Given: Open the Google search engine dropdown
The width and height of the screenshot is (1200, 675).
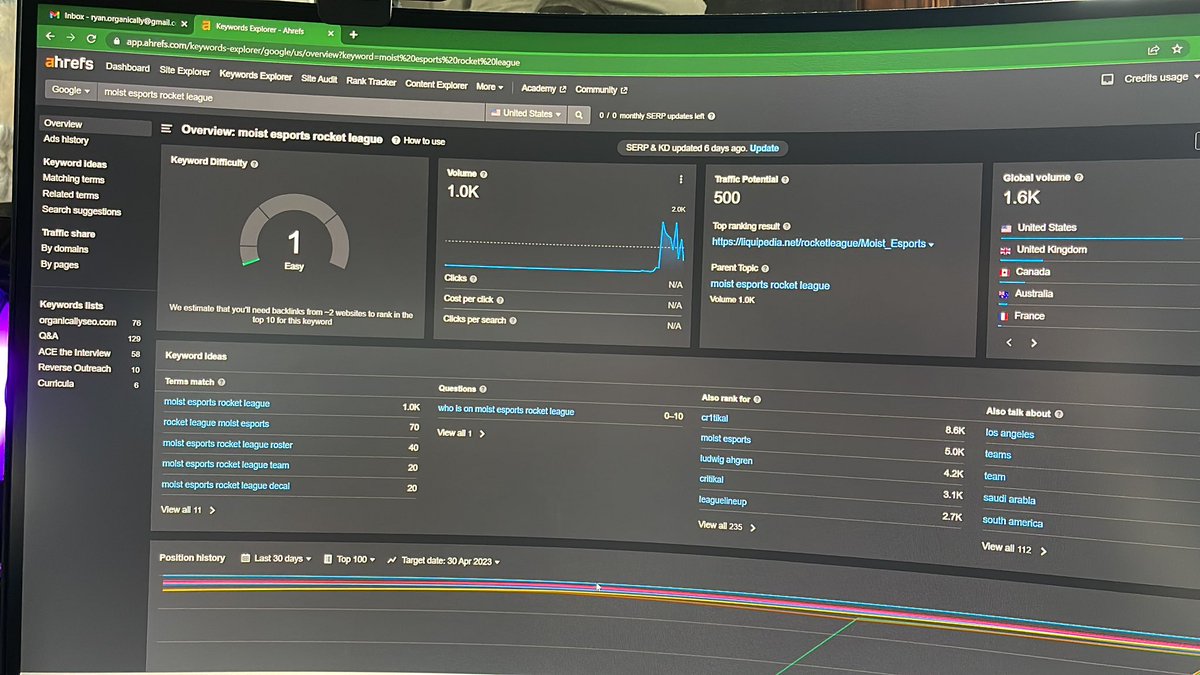Looking at the screenshot, I should coord(70,90).
